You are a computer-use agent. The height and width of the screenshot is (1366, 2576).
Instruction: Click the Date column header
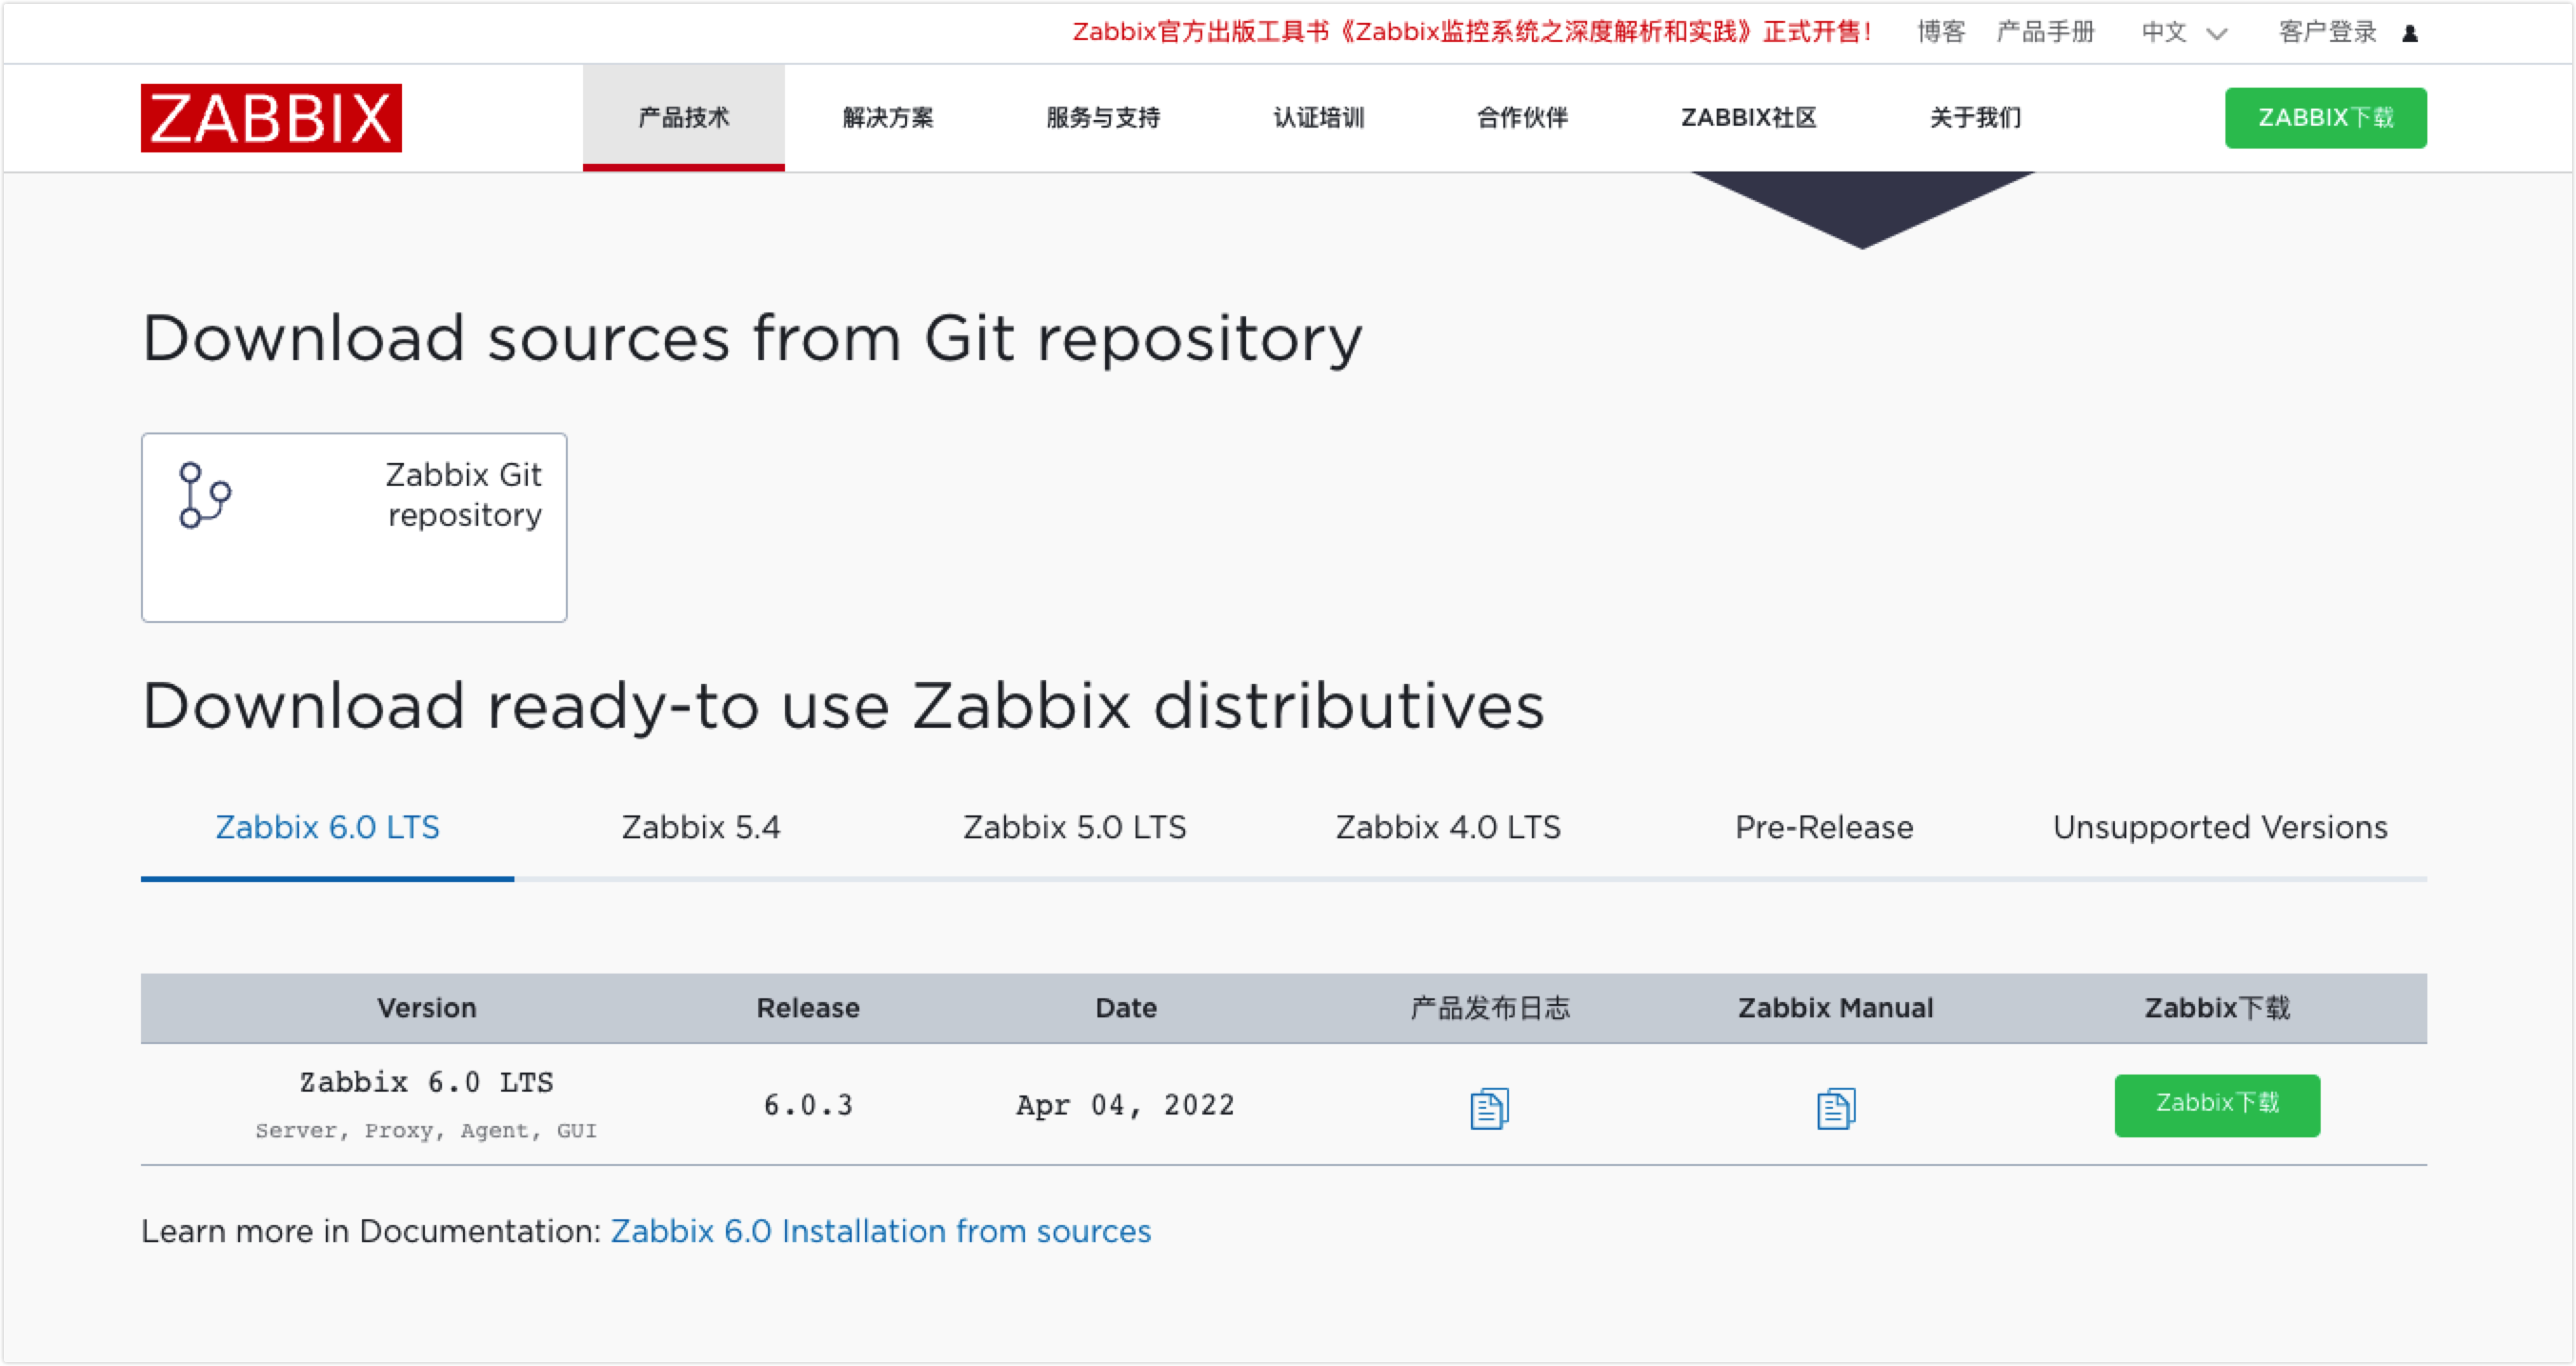[1126, 1007]
